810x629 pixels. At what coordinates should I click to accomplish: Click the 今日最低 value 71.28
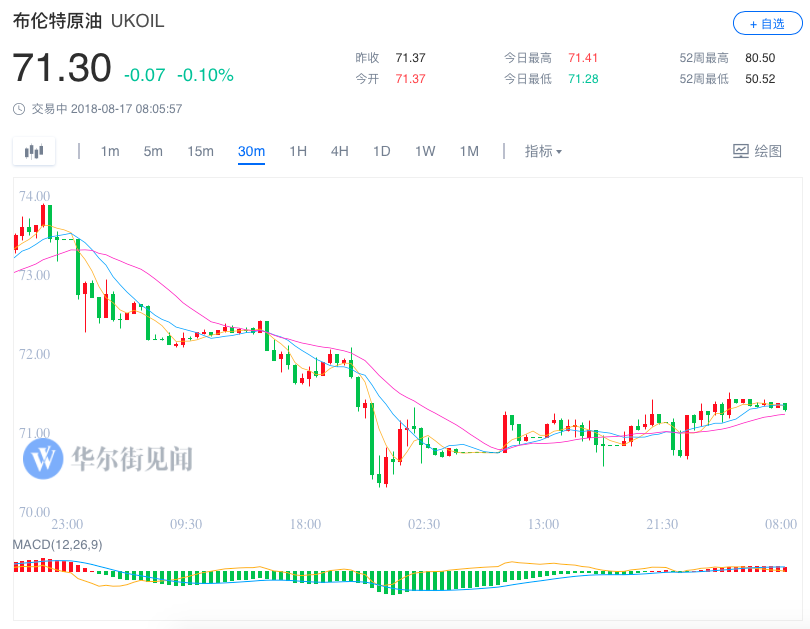click(x=583, y=79)
